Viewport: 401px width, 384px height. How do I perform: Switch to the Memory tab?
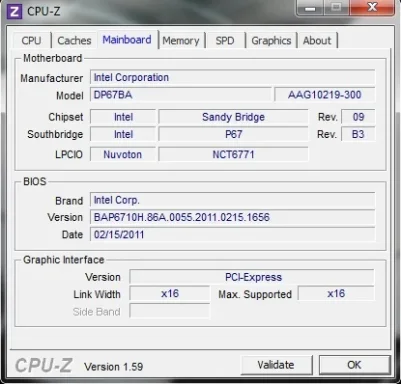(x=181, y=41)
